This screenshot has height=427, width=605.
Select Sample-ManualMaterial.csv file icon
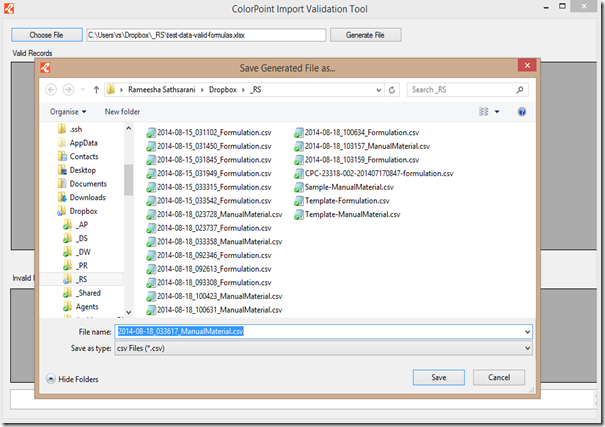(299, 187)
